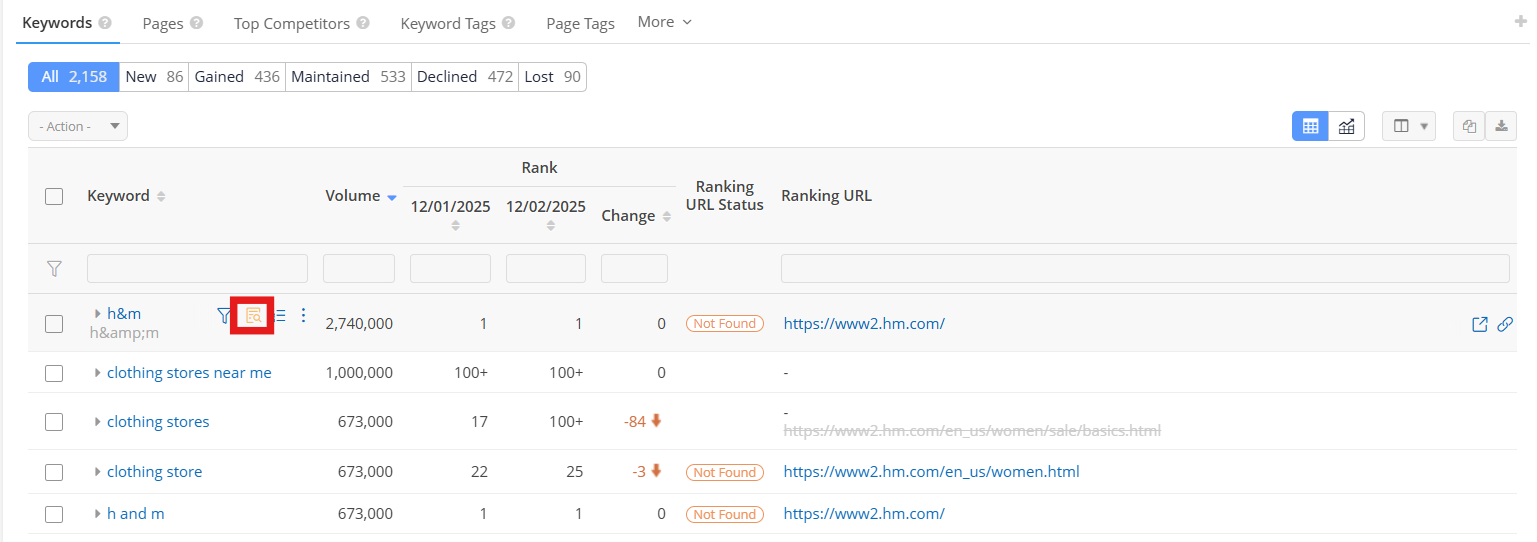Switch to the Top Competitors tab
The height and width of the screenshot is (542, 1537).
(x=301, y=23)
